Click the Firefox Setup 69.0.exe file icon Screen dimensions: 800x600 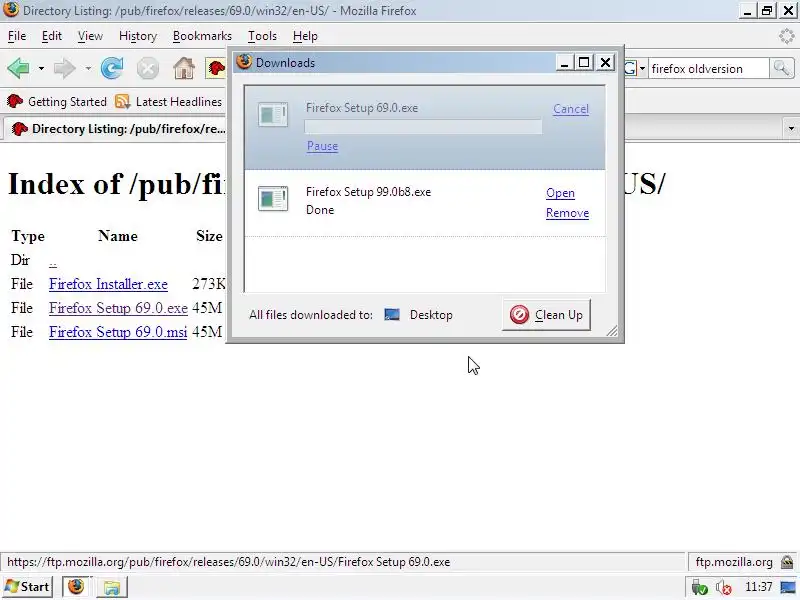(x=273, y=114)
